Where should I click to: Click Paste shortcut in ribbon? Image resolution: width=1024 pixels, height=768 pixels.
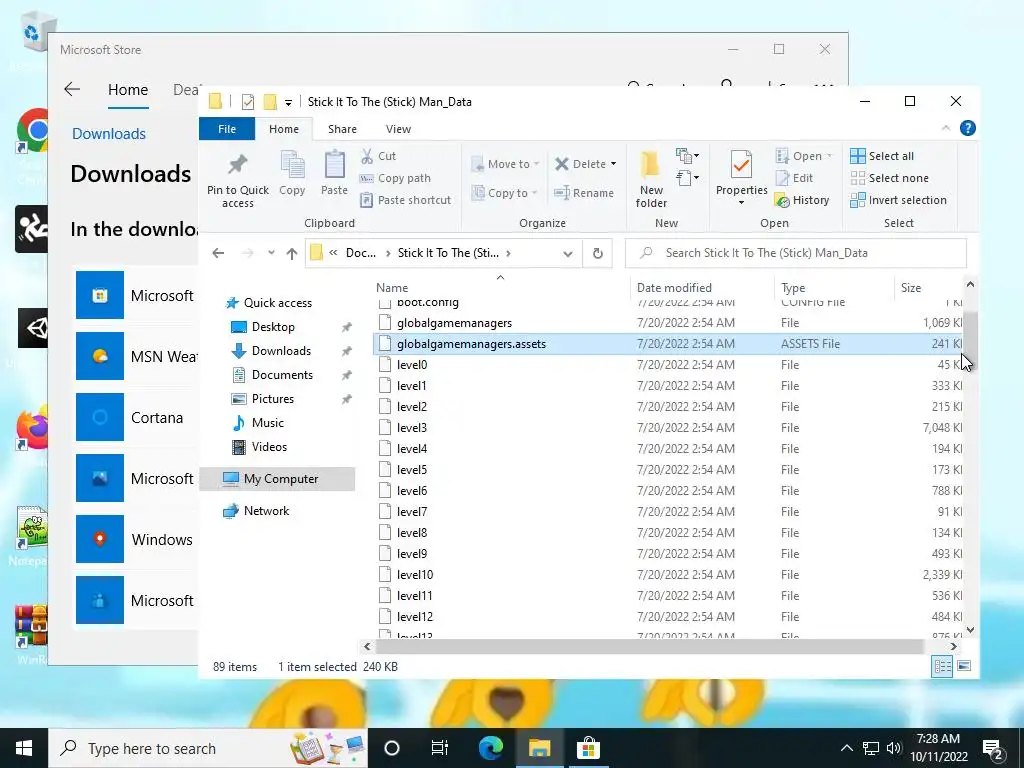tap(406, 200)
